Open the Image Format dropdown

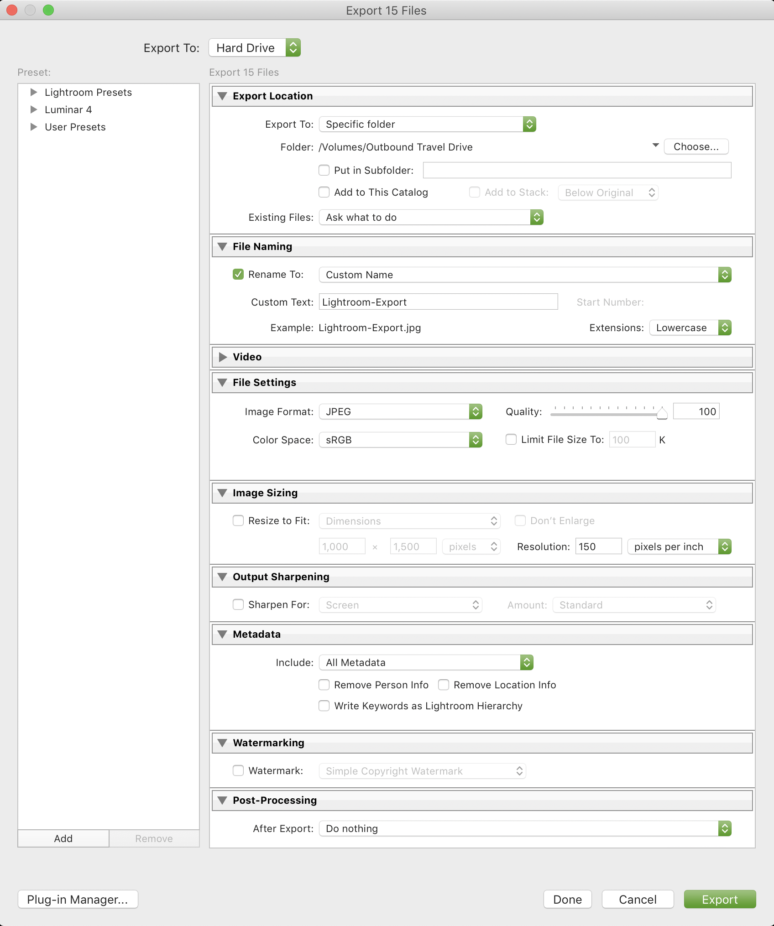point(401,411)
